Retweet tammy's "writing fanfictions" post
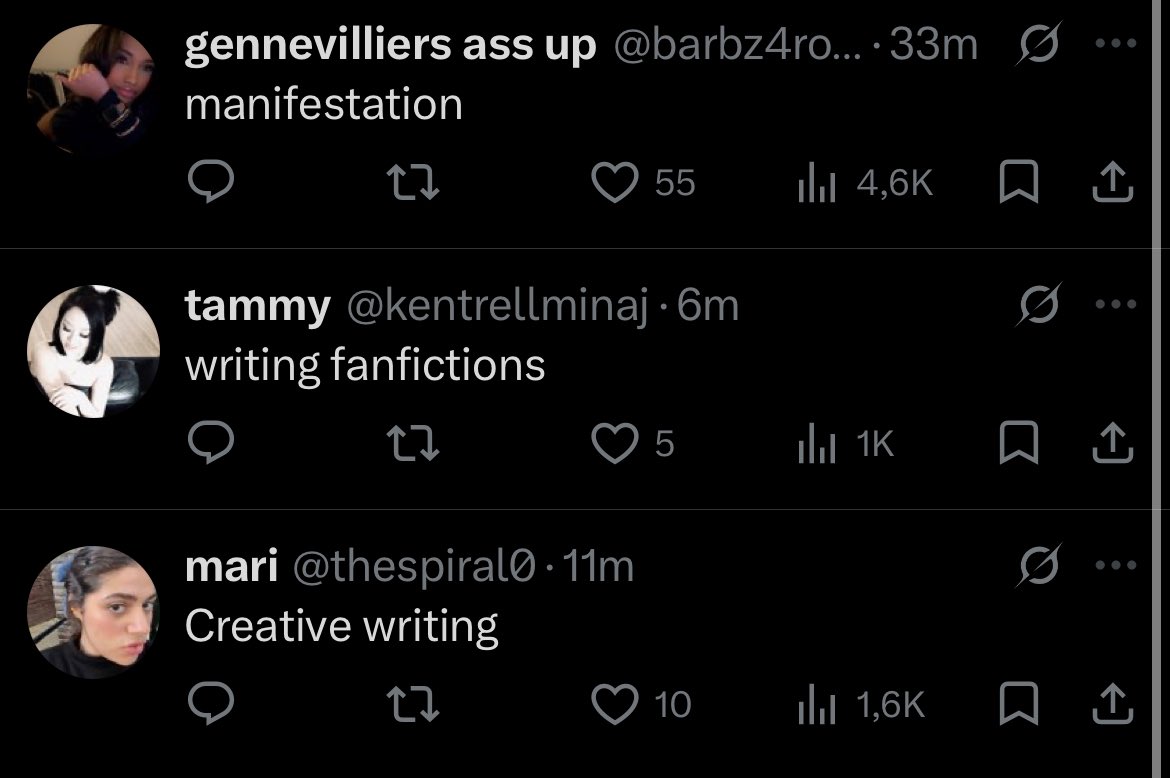 click(x=413, y=443)
